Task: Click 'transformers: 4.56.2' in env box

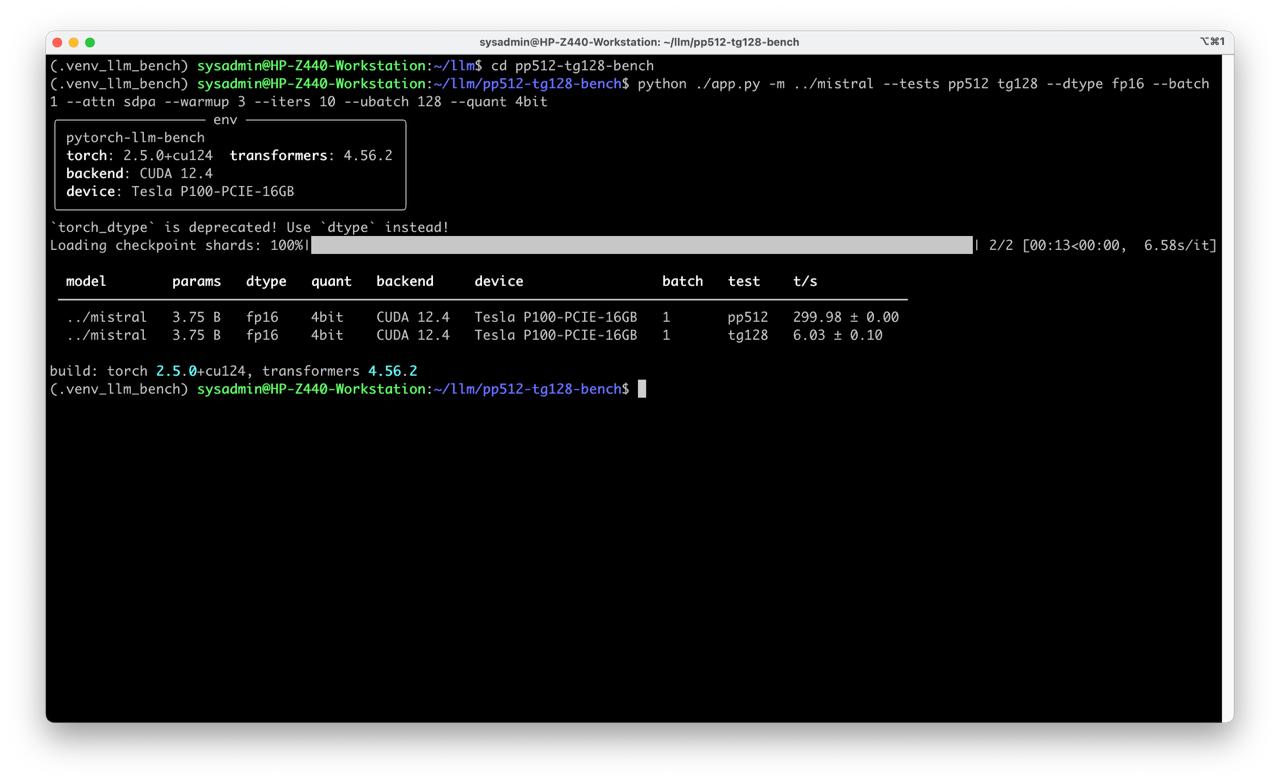Action: pos(311,156)
